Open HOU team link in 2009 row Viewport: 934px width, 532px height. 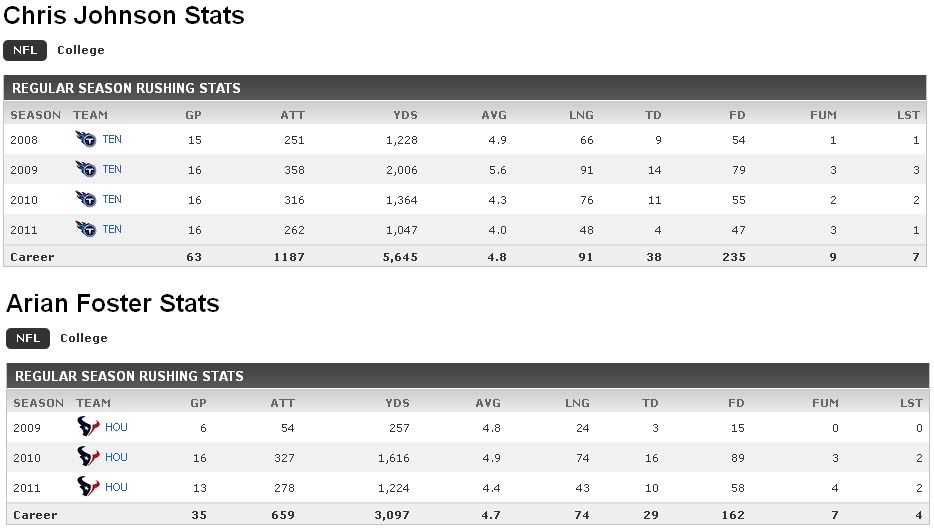(116, 427)
